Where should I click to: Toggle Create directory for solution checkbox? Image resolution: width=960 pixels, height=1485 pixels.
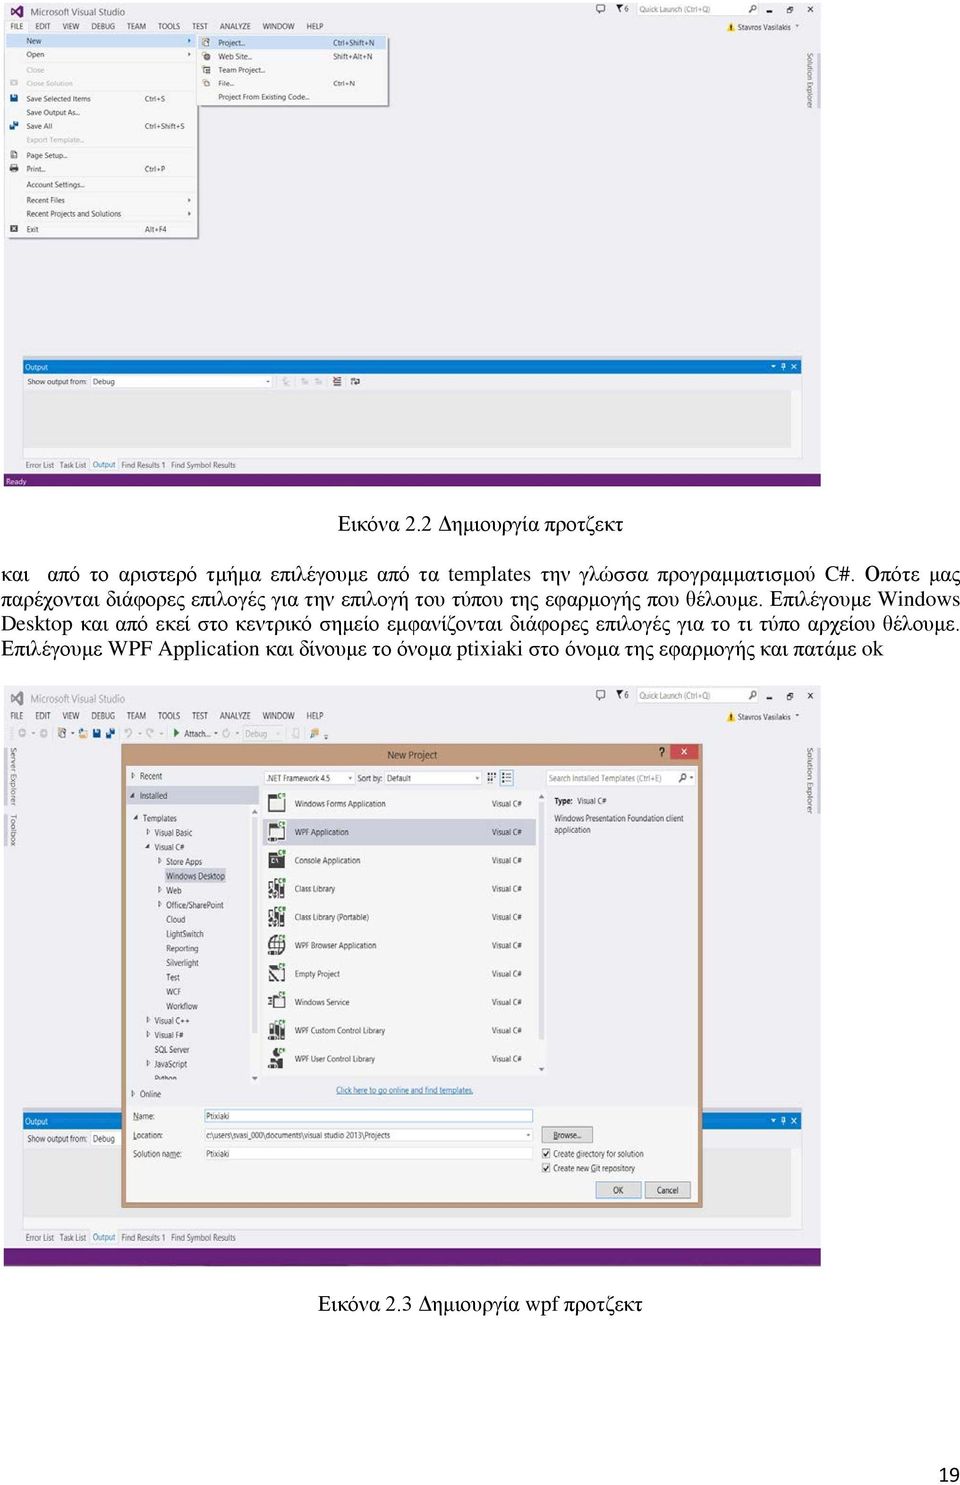coord(546,1153)
